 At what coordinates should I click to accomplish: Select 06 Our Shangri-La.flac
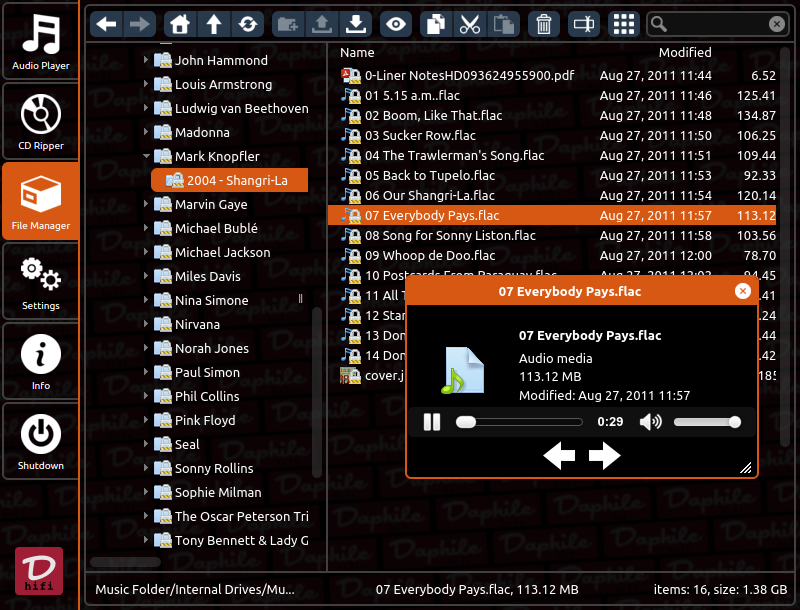(x=552, y=195)
